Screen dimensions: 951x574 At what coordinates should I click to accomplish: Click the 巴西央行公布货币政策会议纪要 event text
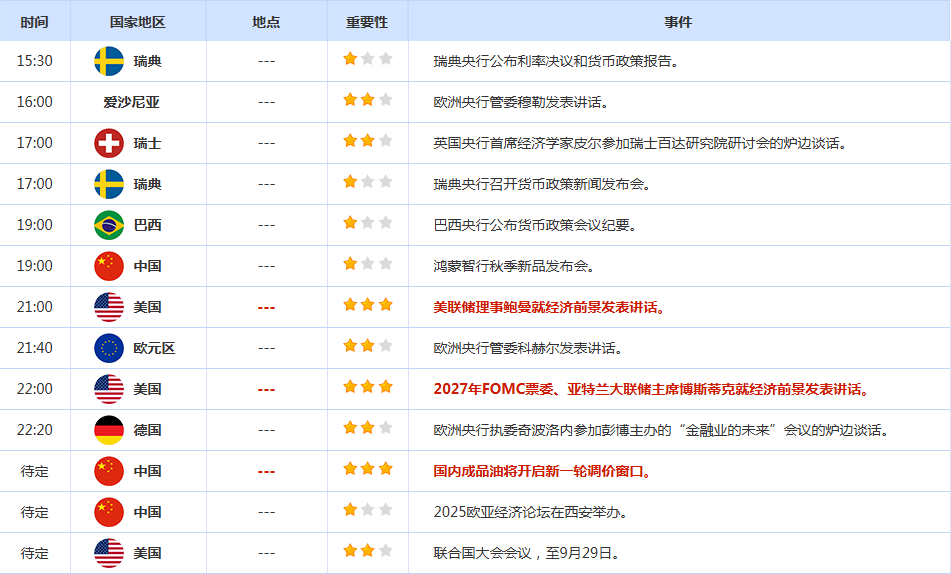tap(535, 225)
